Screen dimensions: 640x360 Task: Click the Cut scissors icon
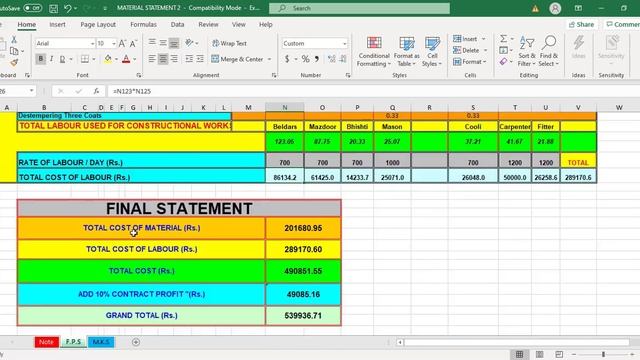click(x=14, y=40)
